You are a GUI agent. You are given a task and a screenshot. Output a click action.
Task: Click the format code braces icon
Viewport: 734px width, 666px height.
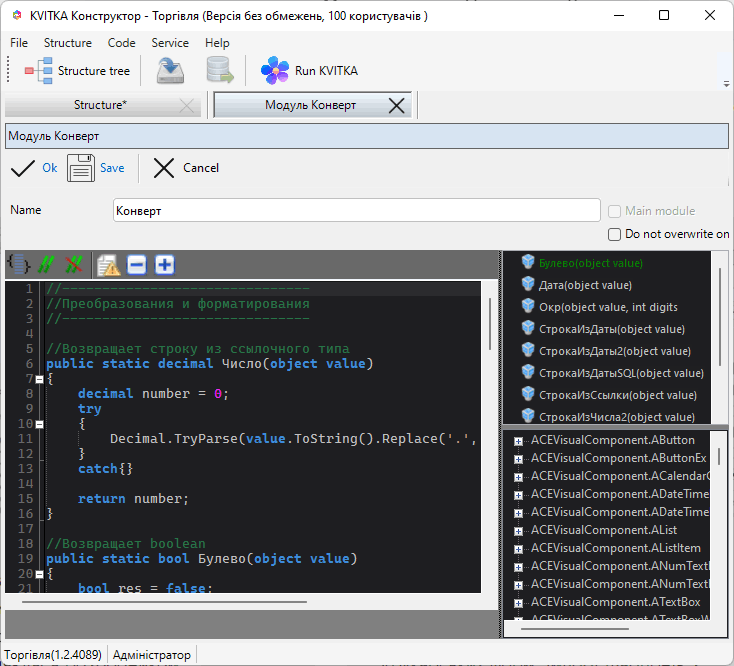click(19, 265)
